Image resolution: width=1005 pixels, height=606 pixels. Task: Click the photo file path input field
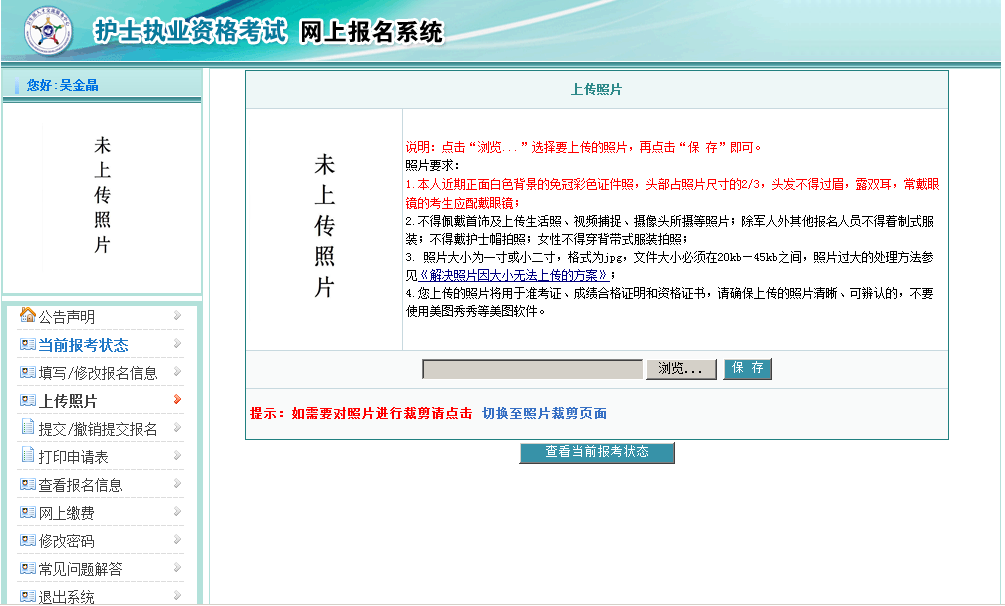click(x=532, y=369)
